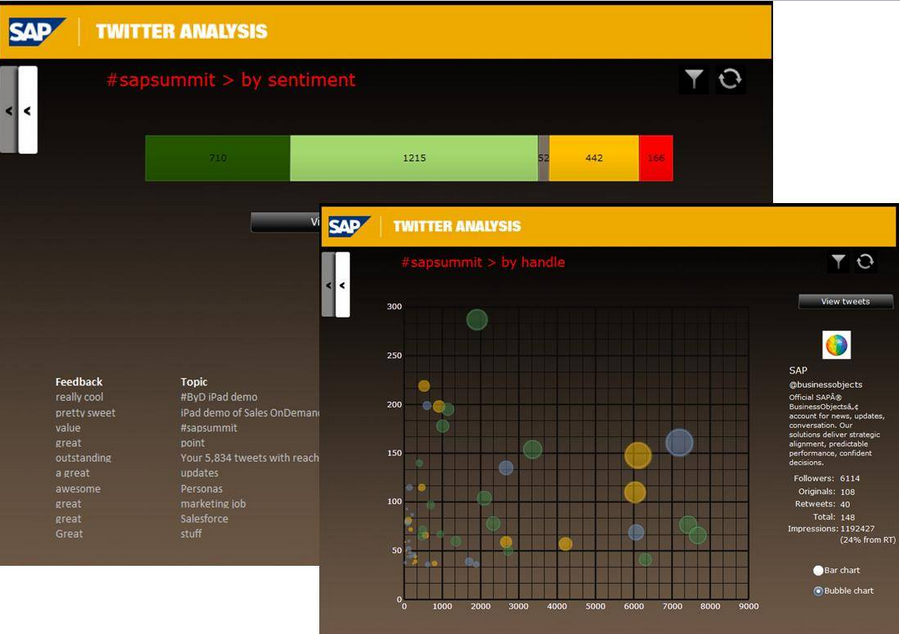Select the dark green 710 sentiment segment
The width and height of the screenshot is (900, 634).
point(217,158)
